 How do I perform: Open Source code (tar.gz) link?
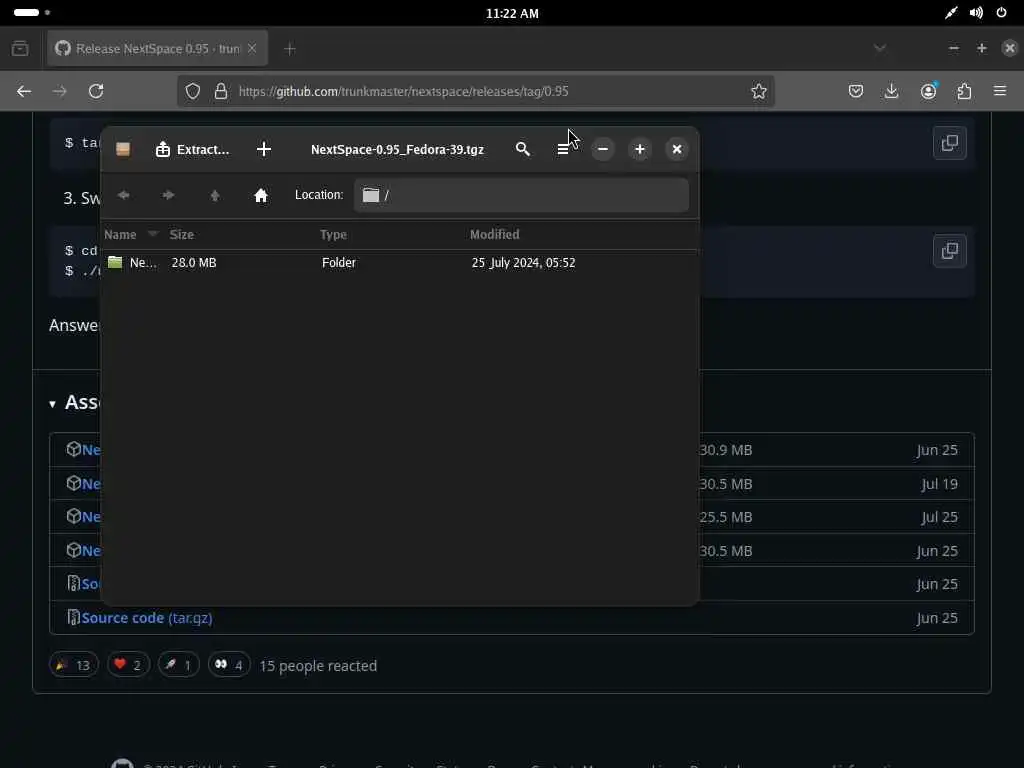(147, 618)
